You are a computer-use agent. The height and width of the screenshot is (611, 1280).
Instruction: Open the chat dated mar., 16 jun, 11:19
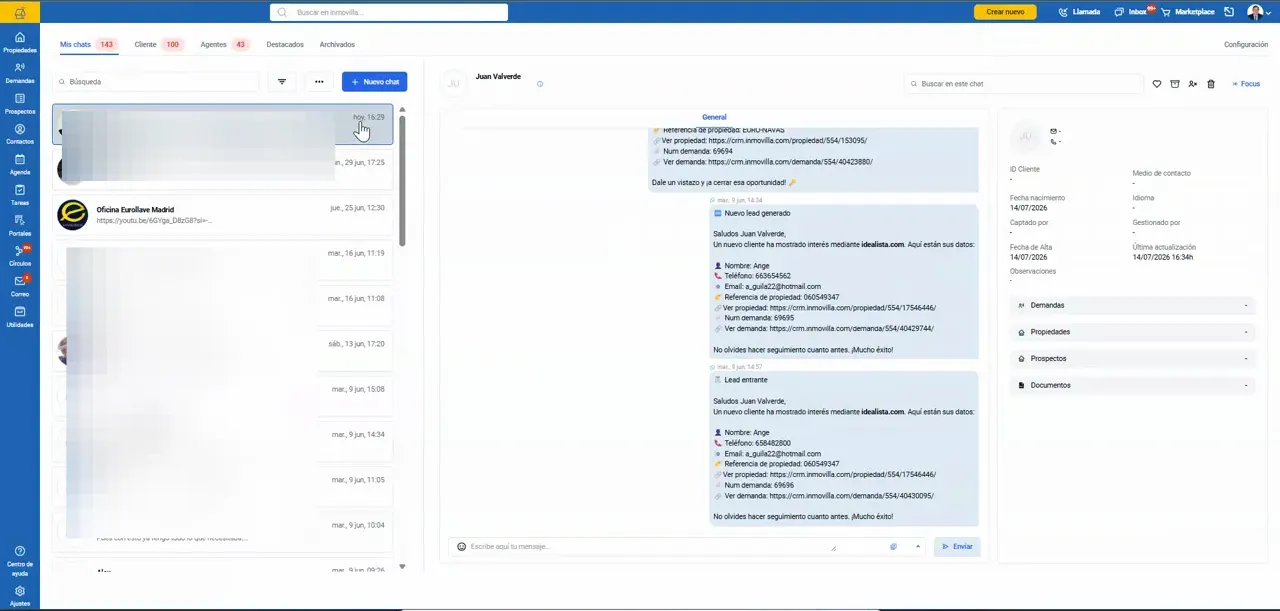[222, 260]
